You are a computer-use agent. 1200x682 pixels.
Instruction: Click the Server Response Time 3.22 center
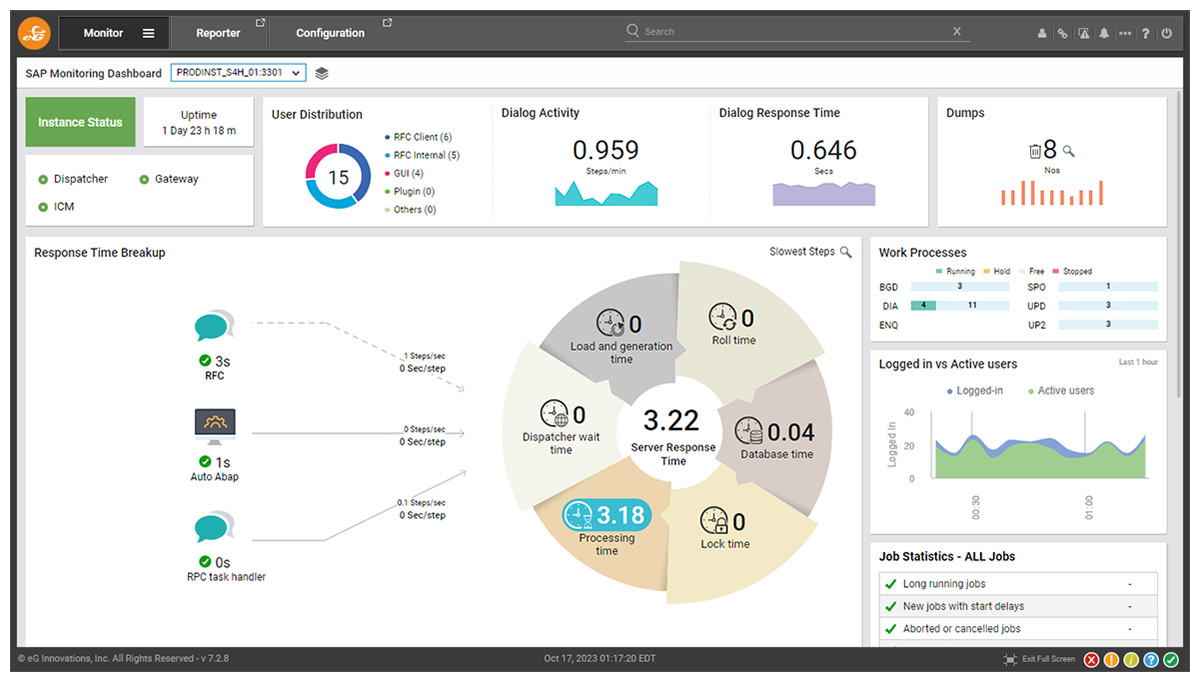[x=672, y=432]
